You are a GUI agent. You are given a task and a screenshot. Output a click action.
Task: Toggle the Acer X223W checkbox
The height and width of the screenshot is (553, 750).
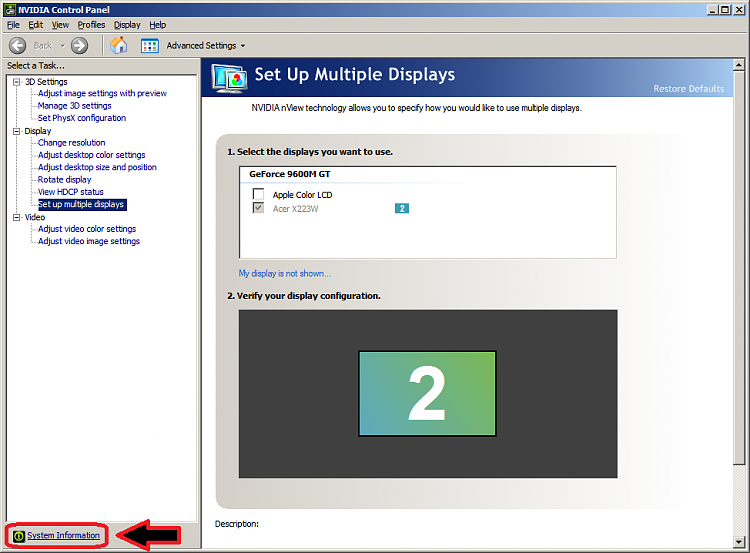(258, 208)
